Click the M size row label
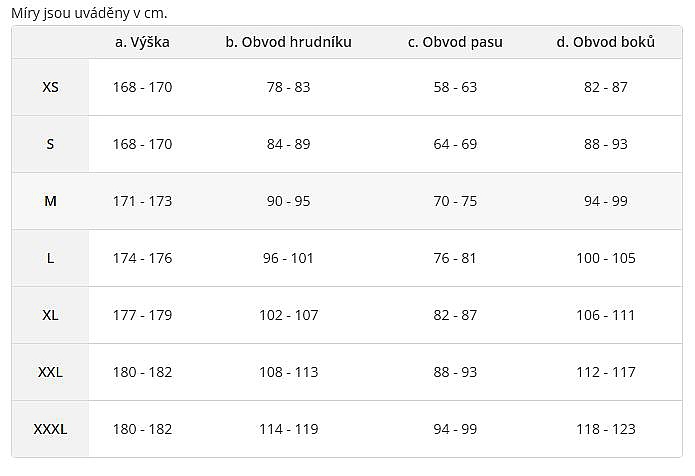This screenshot has width=695, height=476. tap(50, 201)
